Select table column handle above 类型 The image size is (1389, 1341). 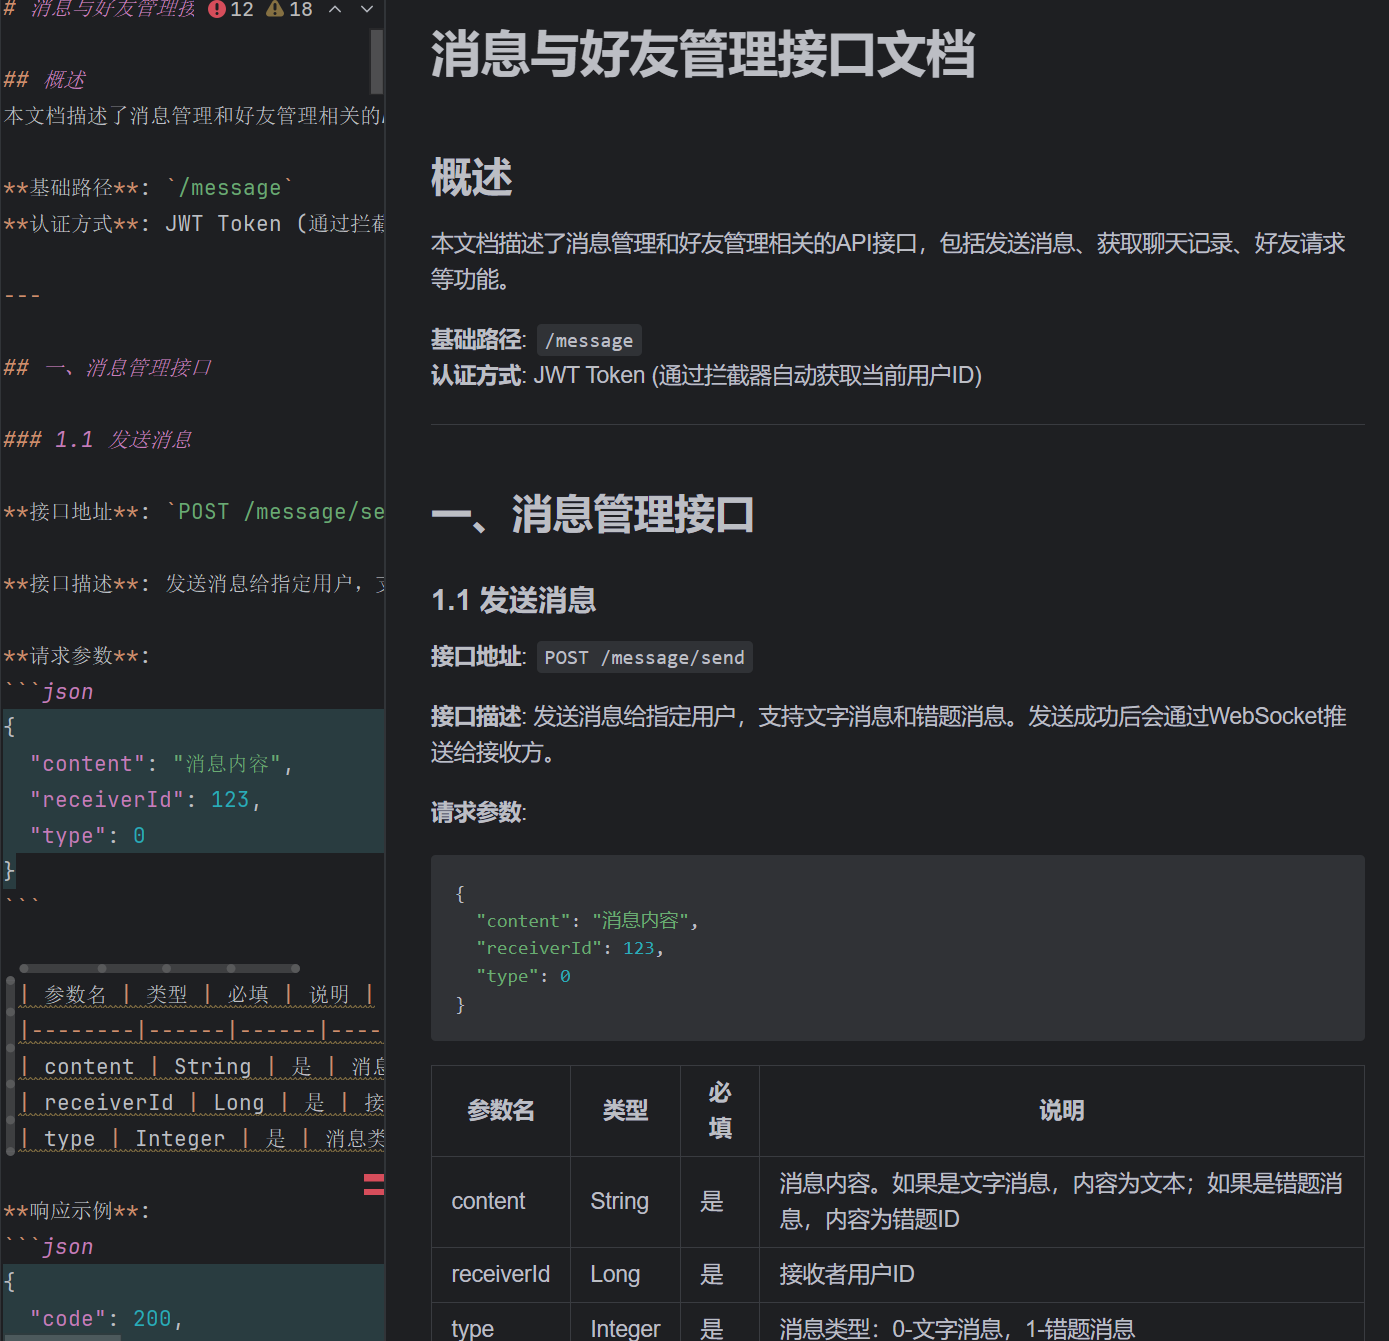click(134, 968)
